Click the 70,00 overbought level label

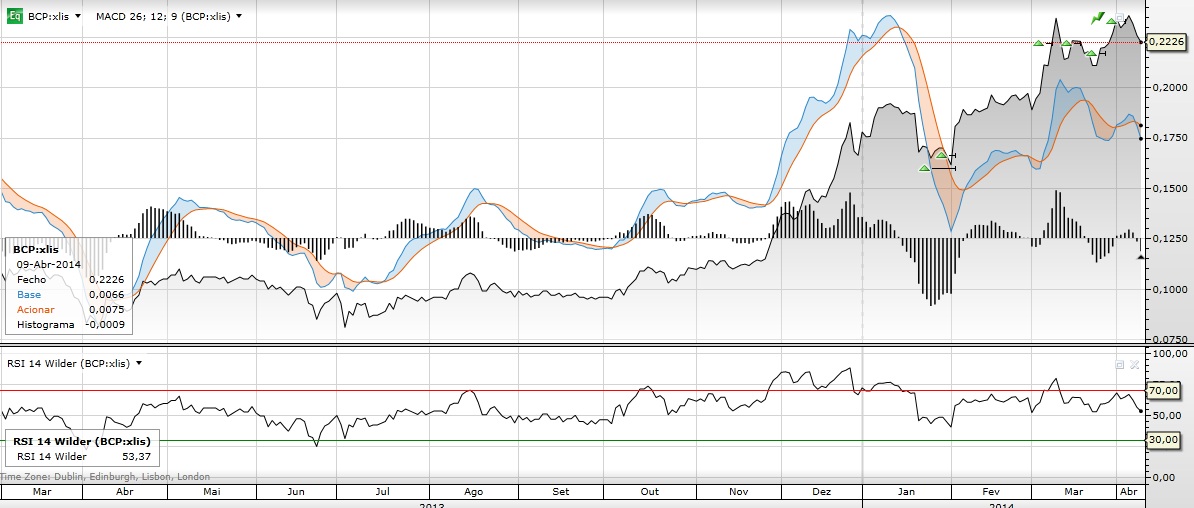tap(1164, 391)
